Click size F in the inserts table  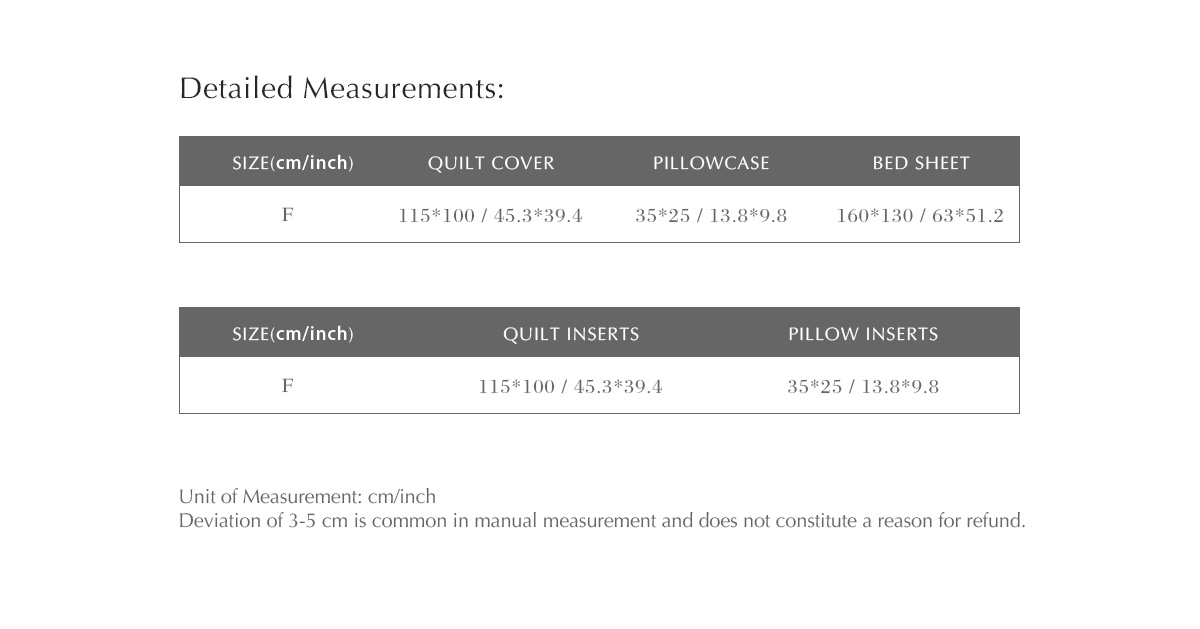(288, 386)
